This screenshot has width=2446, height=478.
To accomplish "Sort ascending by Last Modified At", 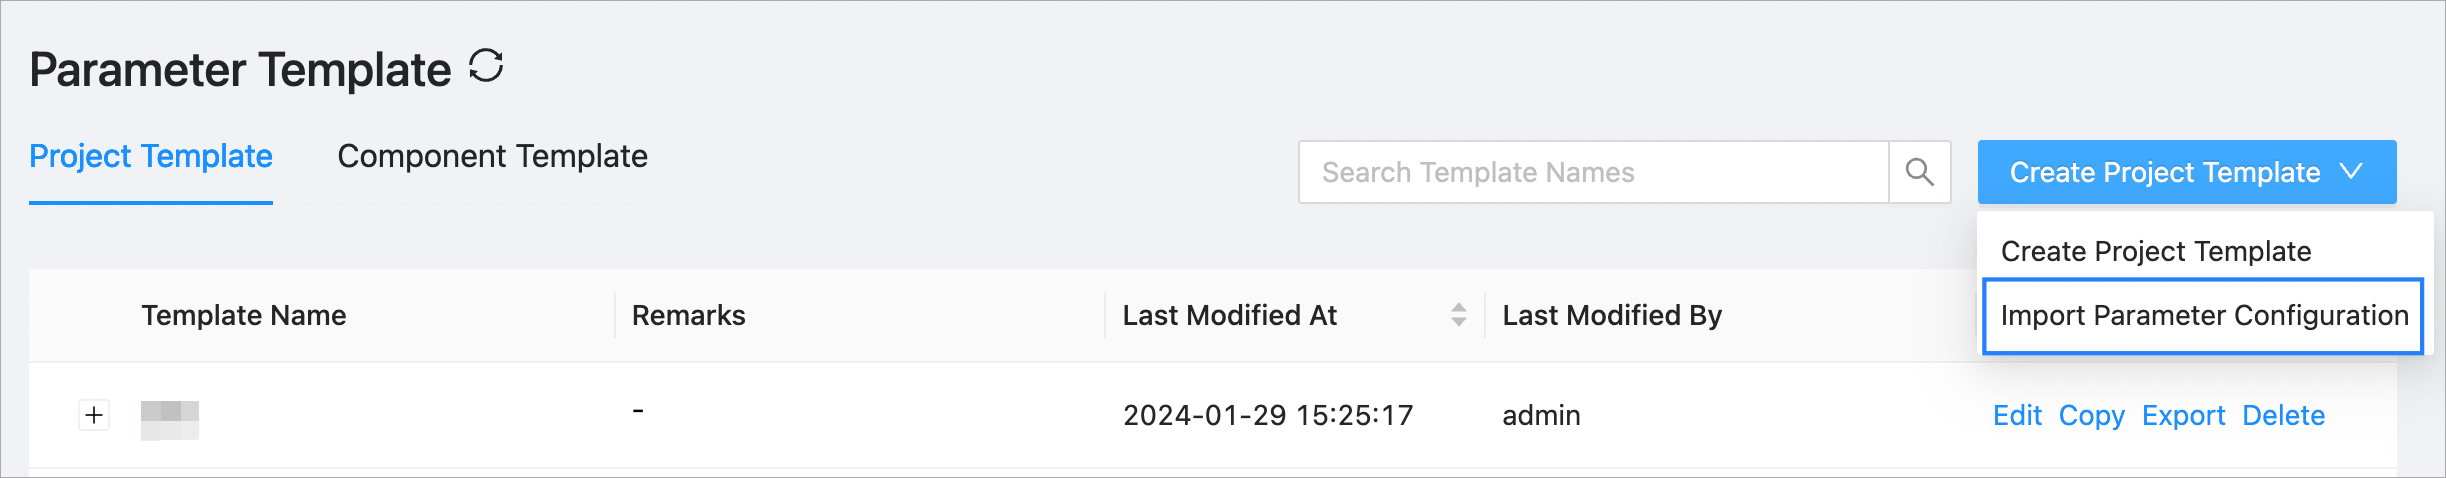I will pos(1459,308).
